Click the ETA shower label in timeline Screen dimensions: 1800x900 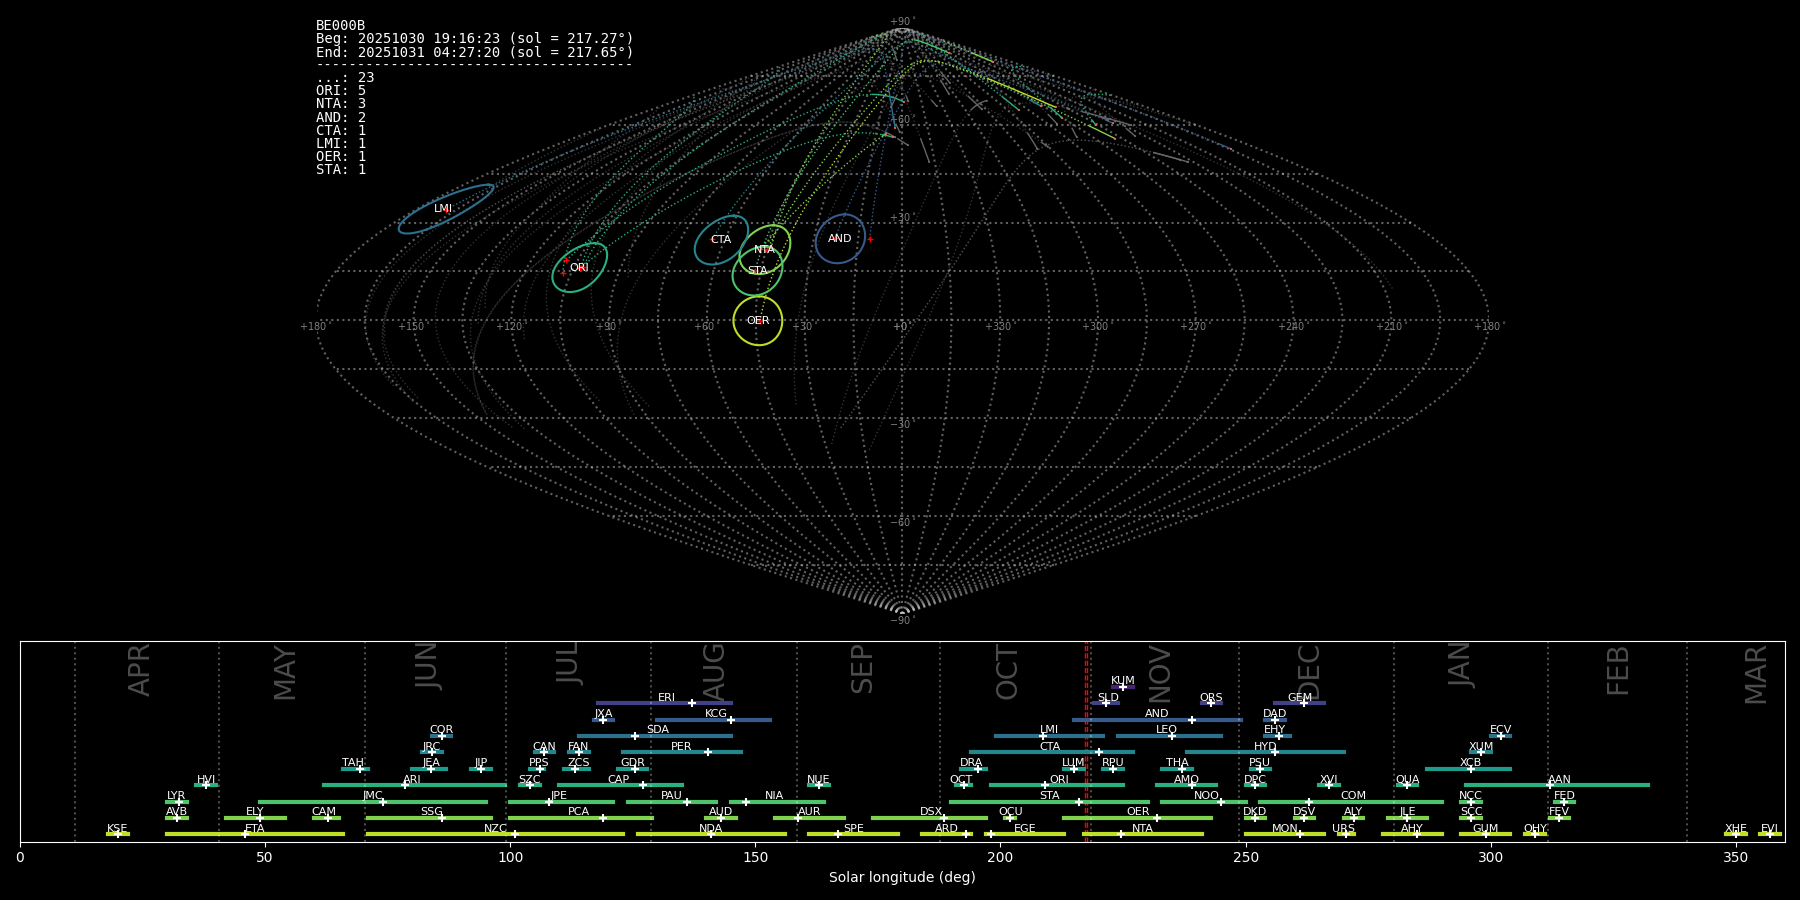(x=255, y=829)
